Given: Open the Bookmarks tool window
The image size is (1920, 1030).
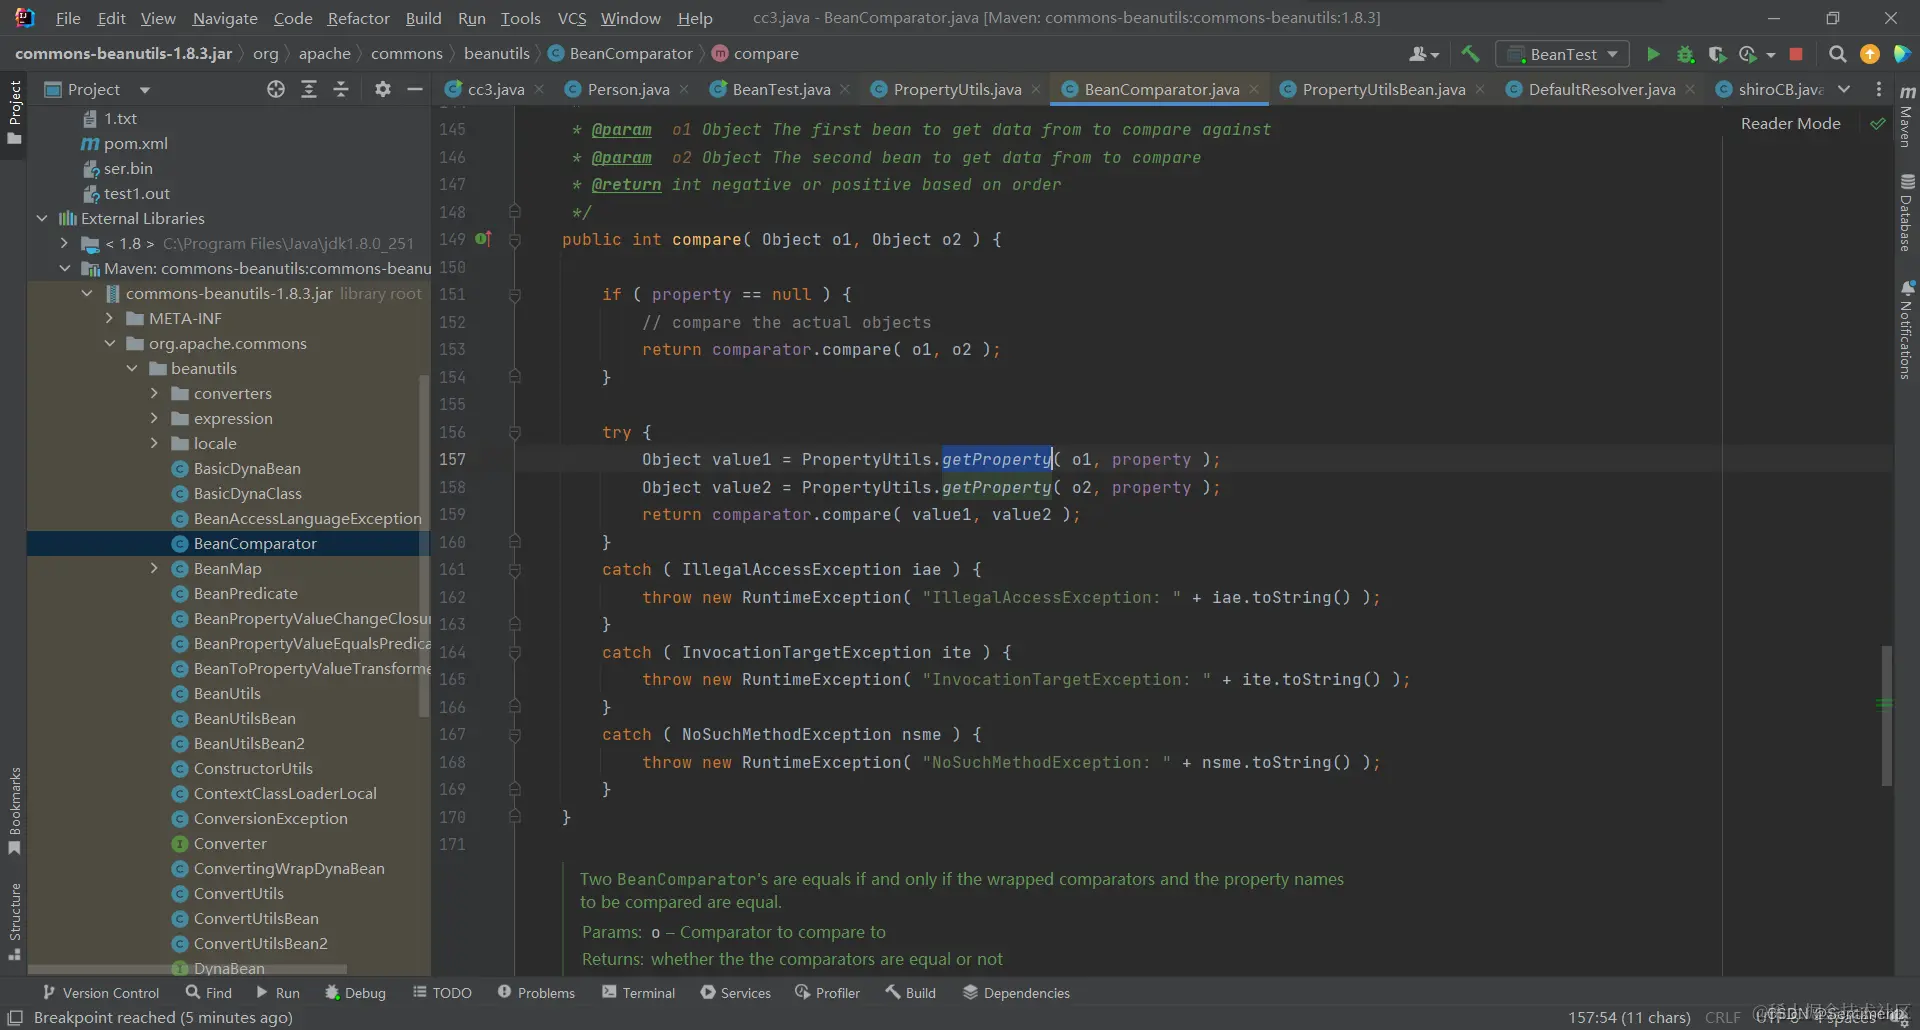Looking at the screenshot, I should [14, 811].
